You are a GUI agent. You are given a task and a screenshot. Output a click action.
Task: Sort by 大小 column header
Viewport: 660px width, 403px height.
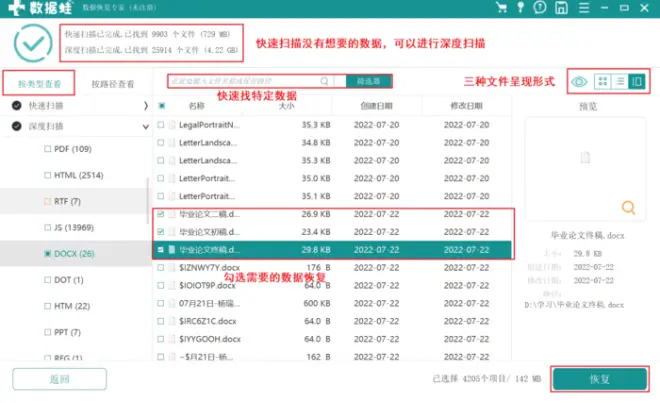[x=287, y=106]
